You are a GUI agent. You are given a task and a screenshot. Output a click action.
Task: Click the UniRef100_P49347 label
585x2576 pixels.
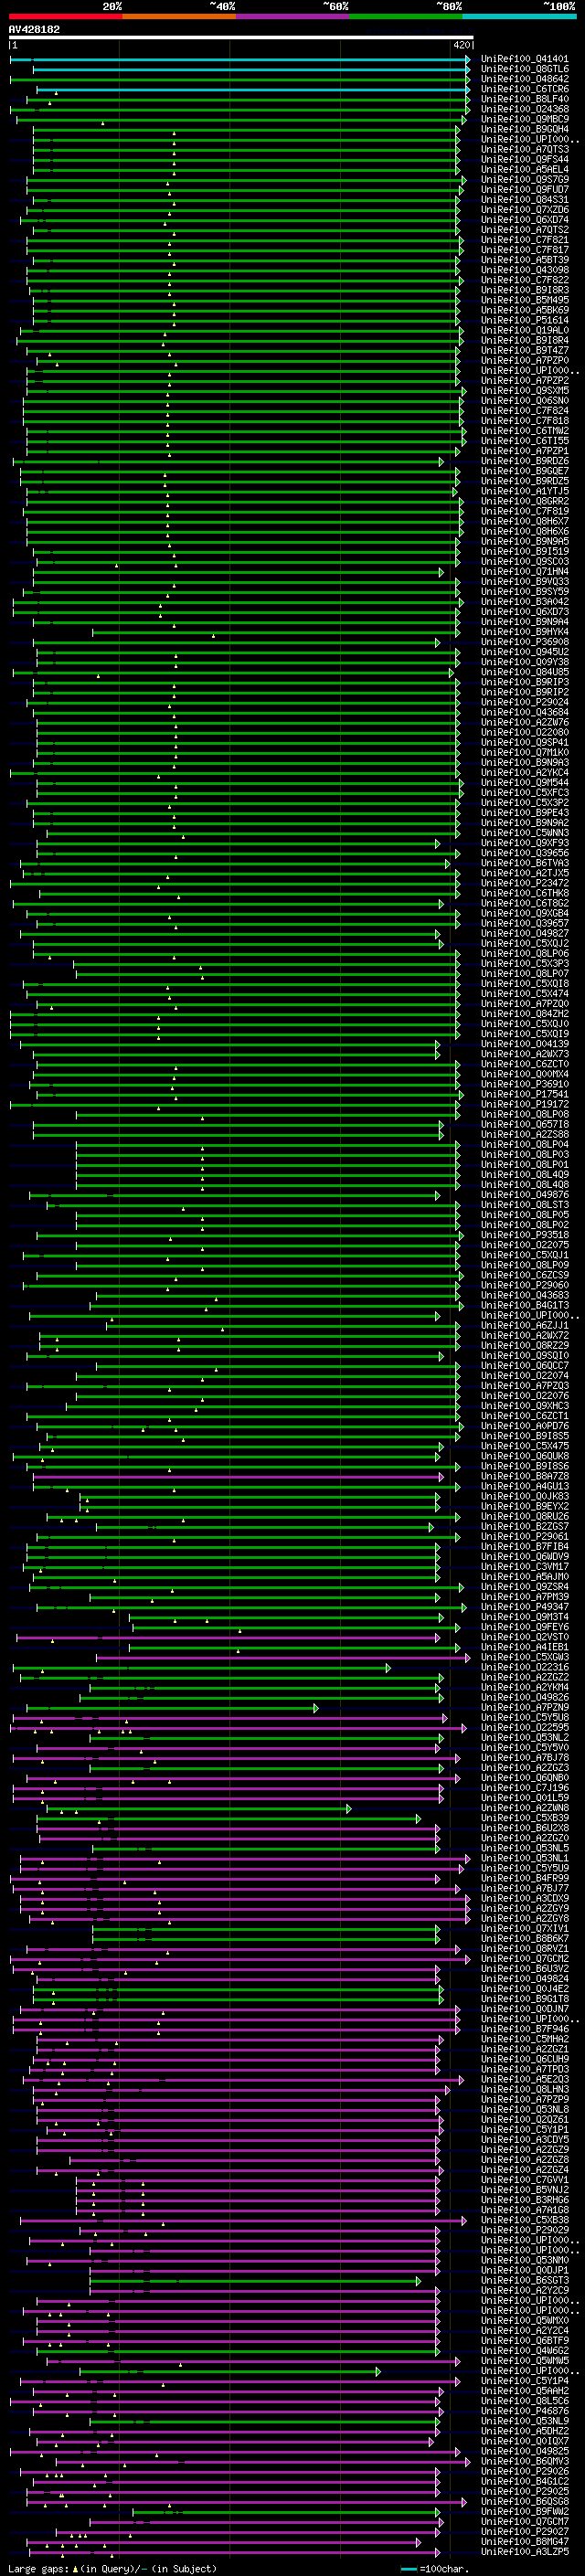525,1606
